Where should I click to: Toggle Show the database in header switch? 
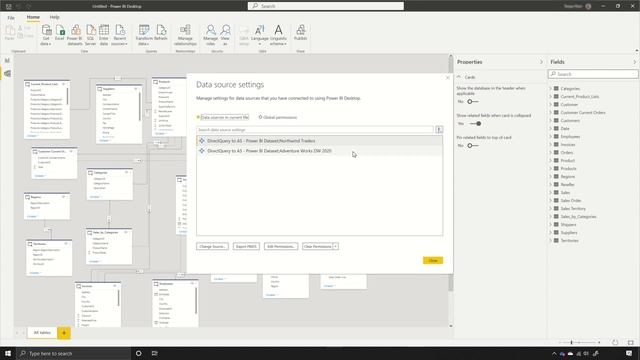473,102
